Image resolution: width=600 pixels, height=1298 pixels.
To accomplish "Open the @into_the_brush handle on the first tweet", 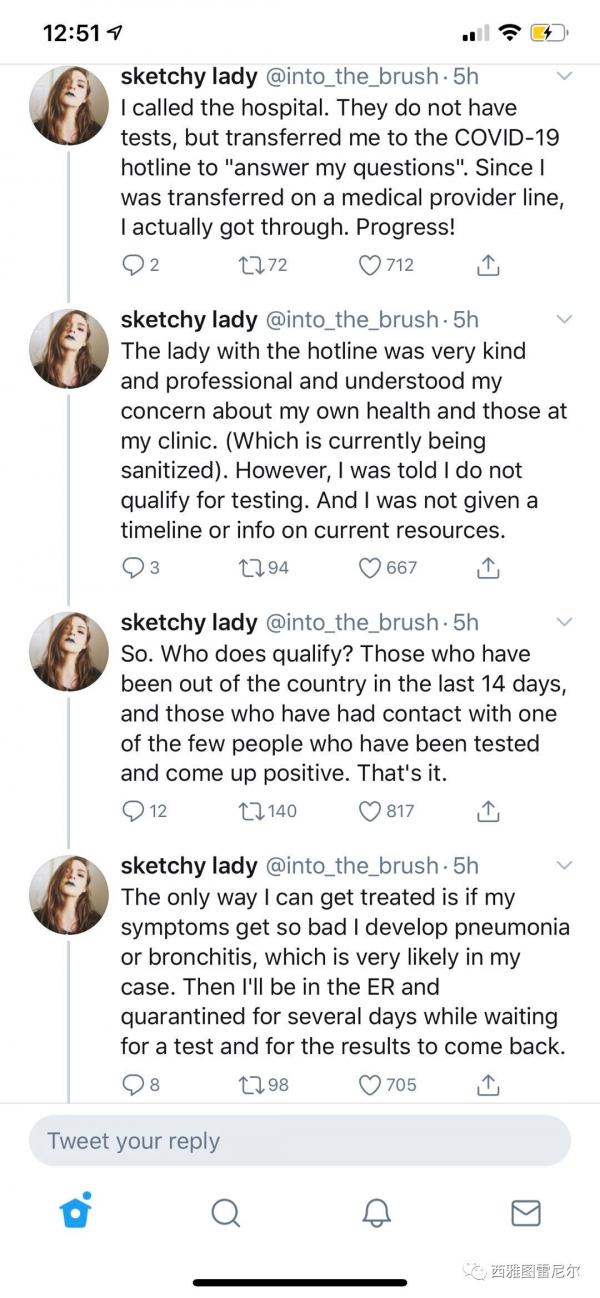I will 350,76.
